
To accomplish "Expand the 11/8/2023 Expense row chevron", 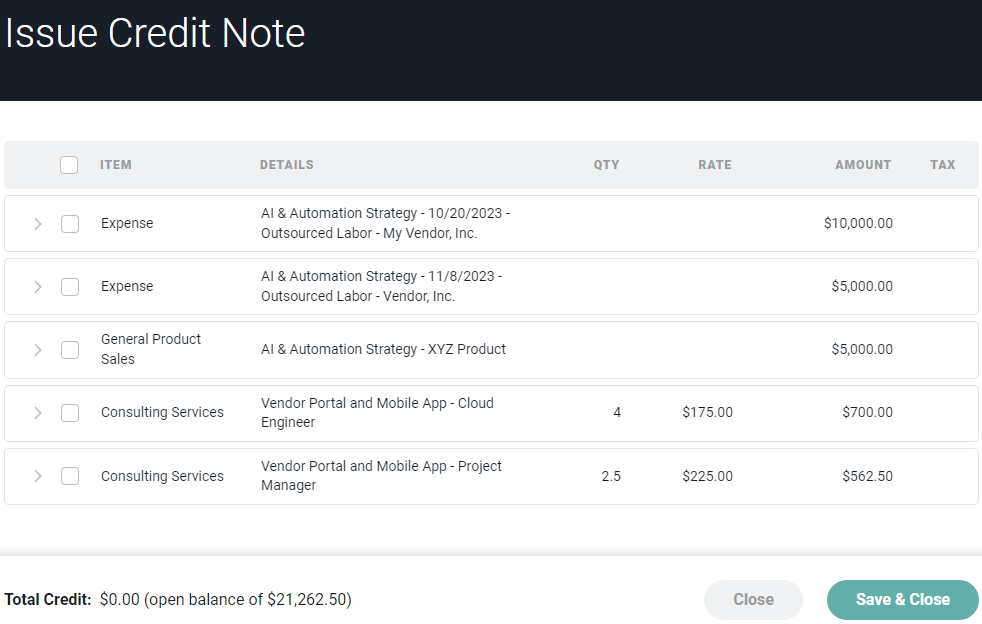I will point(38,287).
